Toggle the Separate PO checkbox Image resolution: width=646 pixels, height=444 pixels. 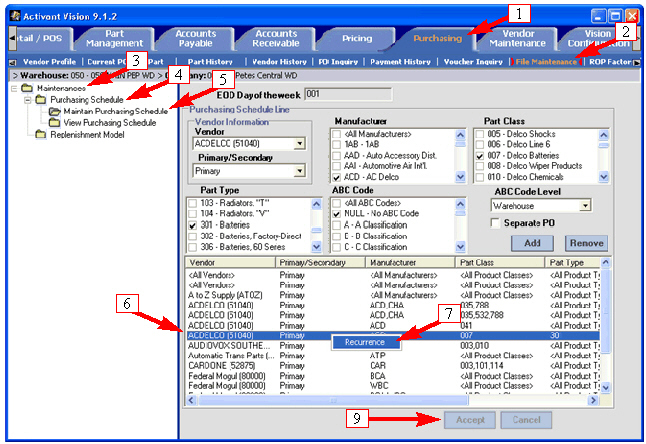[495, 223]
